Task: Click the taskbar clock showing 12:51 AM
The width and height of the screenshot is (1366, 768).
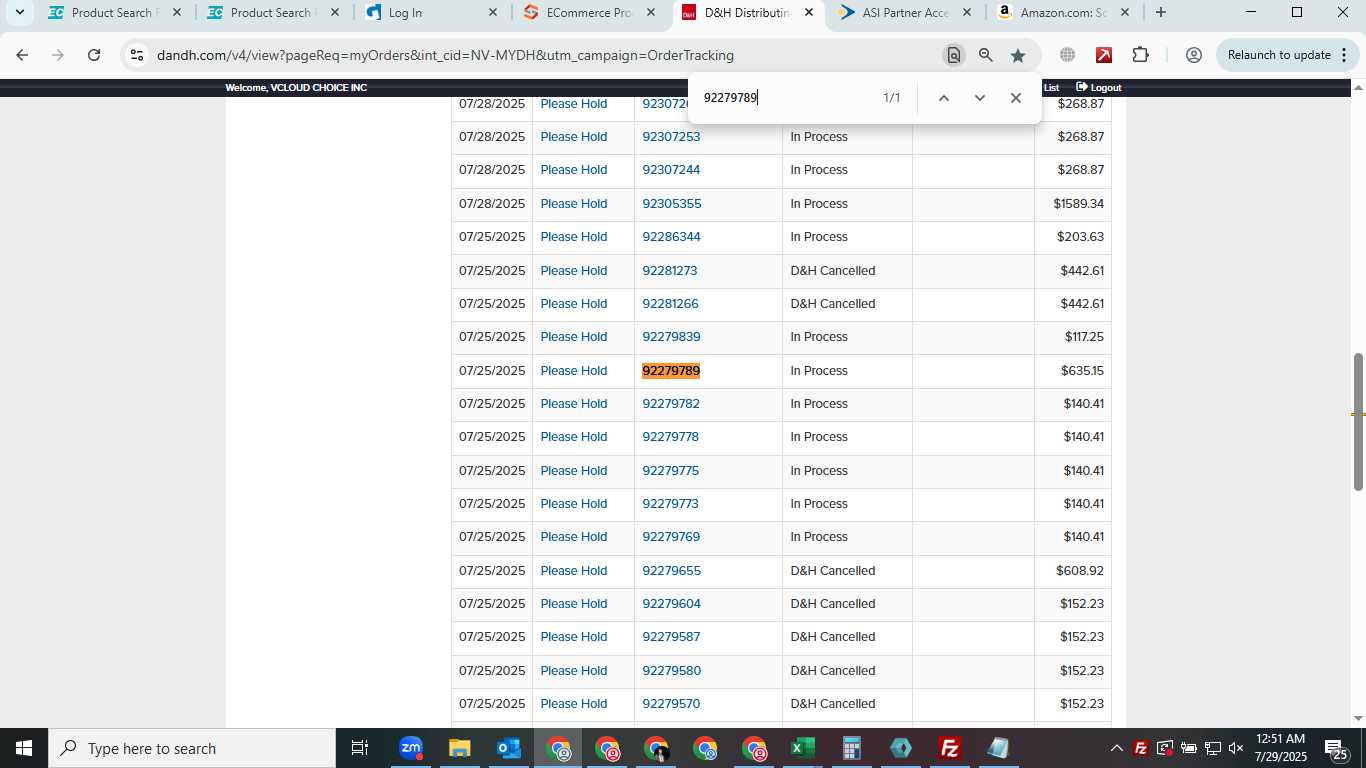Action: pos(1281,748)
